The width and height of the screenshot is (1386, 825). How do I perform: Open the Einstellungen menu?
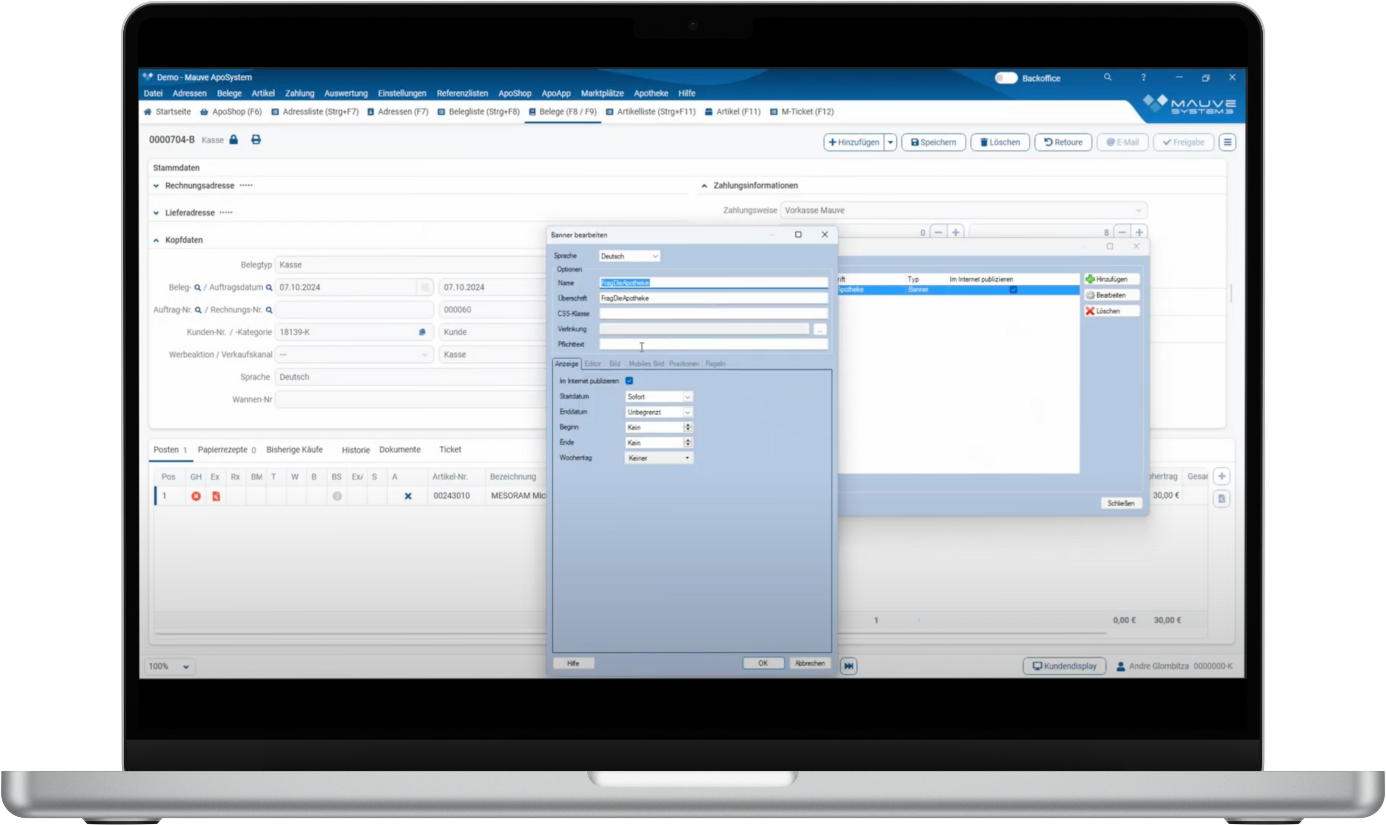pyautogui.click(x=402, y=93)
